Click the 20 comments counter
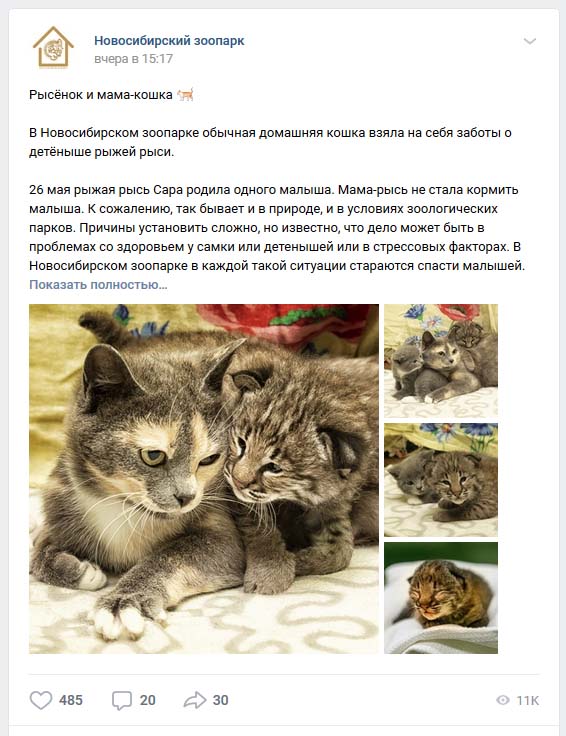Screen dimensions: 566x736 (x=147, y=700)
